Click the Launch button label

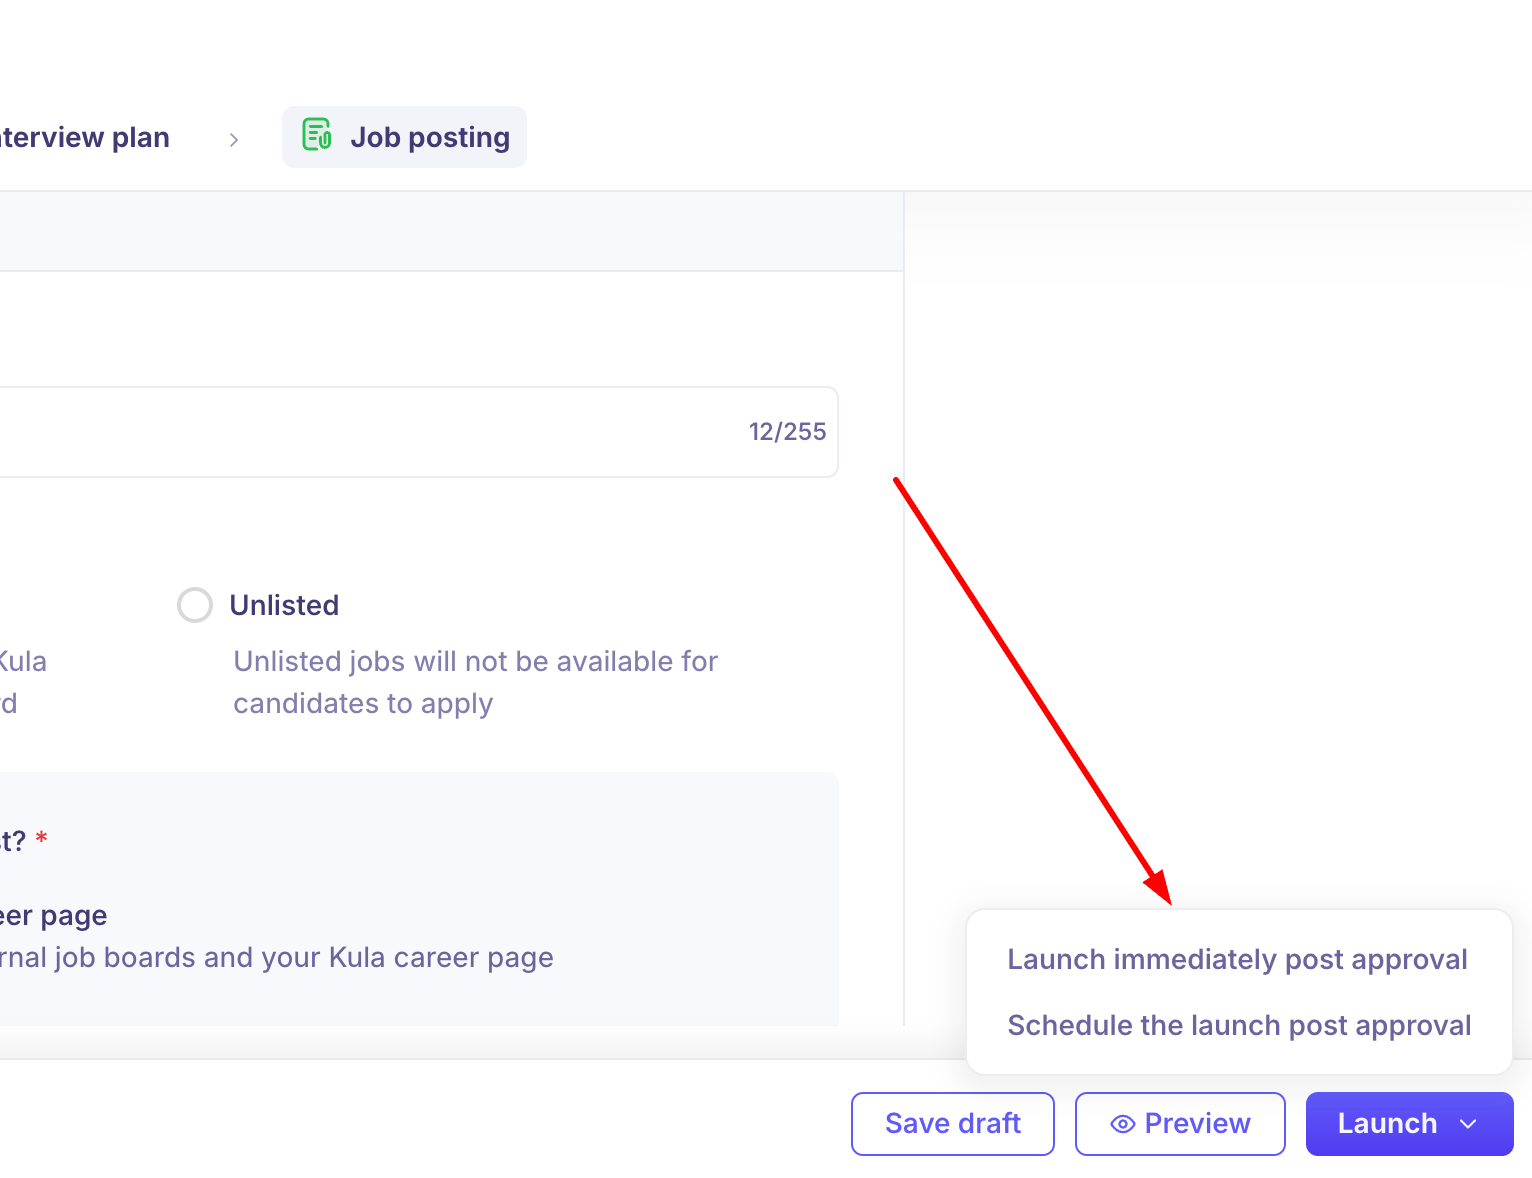point(1387,1124)
